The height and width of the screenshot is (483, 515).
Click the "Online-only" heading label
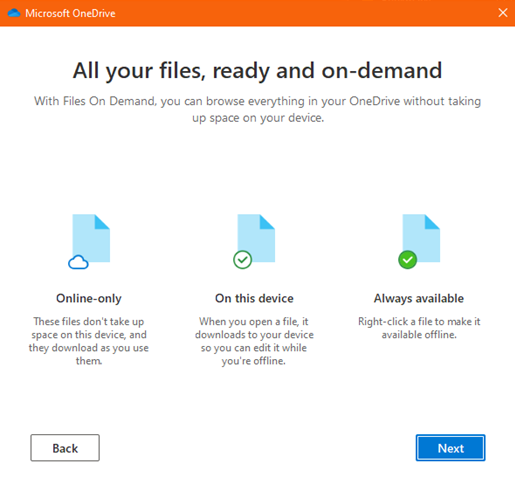[89, 298]
